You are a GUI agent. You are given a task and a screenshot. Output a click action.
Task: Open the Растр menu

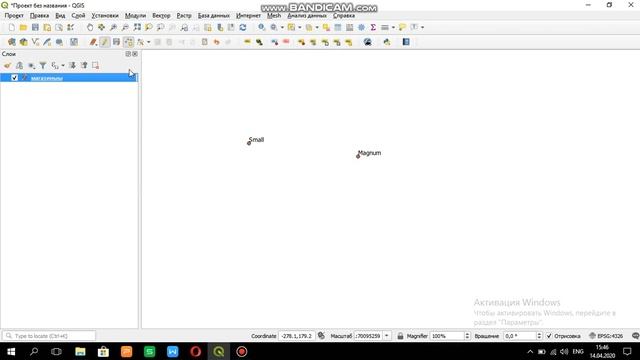tap(184, 16)
